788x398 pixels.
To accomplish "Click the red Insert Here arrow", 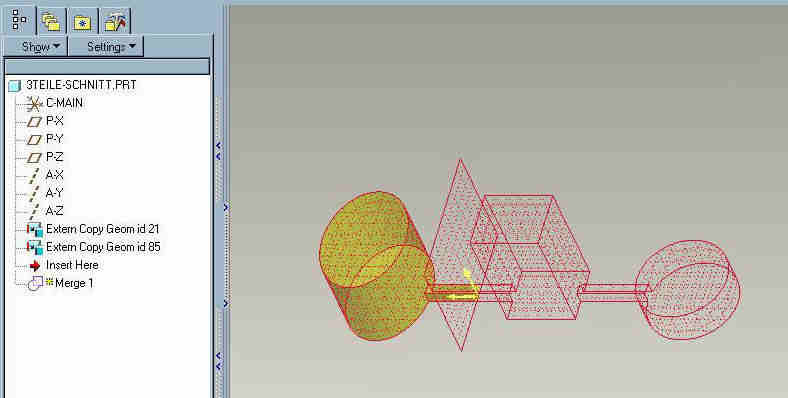I will point(35,265).
